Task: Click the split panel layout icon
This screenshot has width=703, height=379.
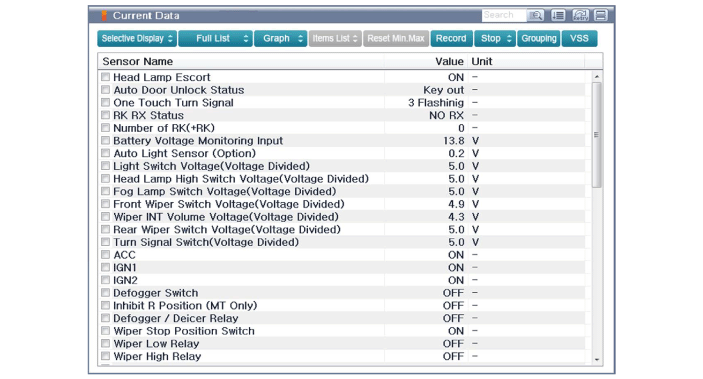Action: 600,16
